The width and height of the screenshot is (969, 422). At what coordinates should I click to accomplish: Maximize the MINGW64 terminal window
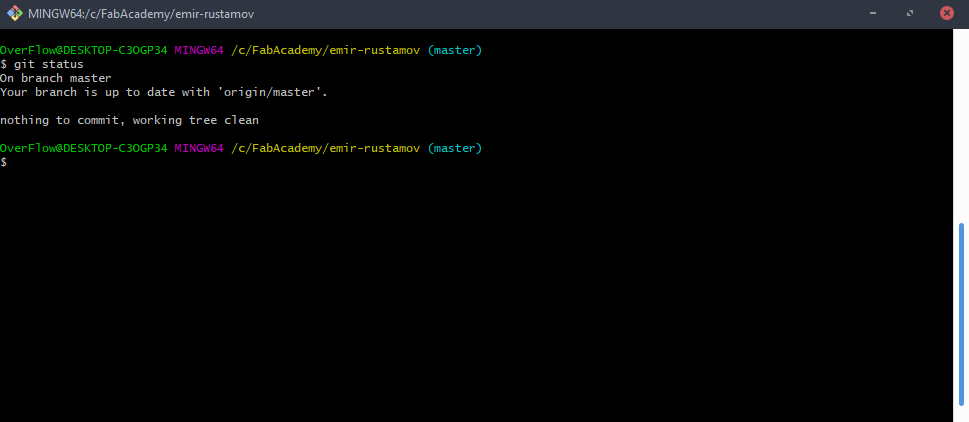[x=910, y=14]
